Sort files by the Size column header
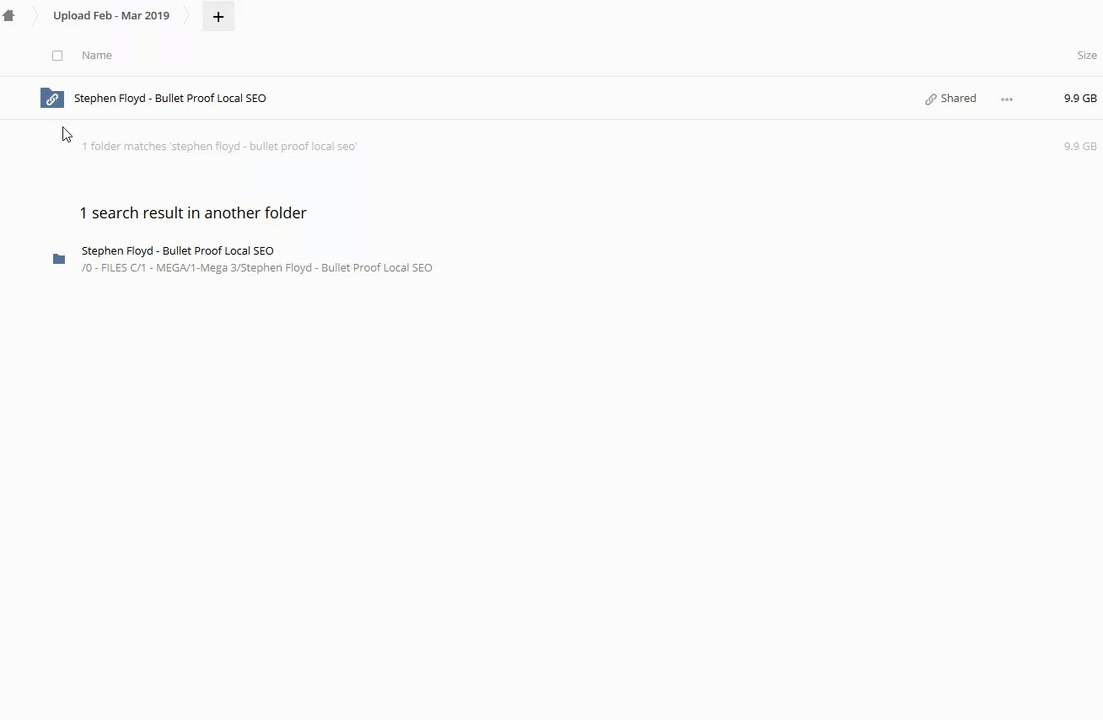 coord(1086,55)
